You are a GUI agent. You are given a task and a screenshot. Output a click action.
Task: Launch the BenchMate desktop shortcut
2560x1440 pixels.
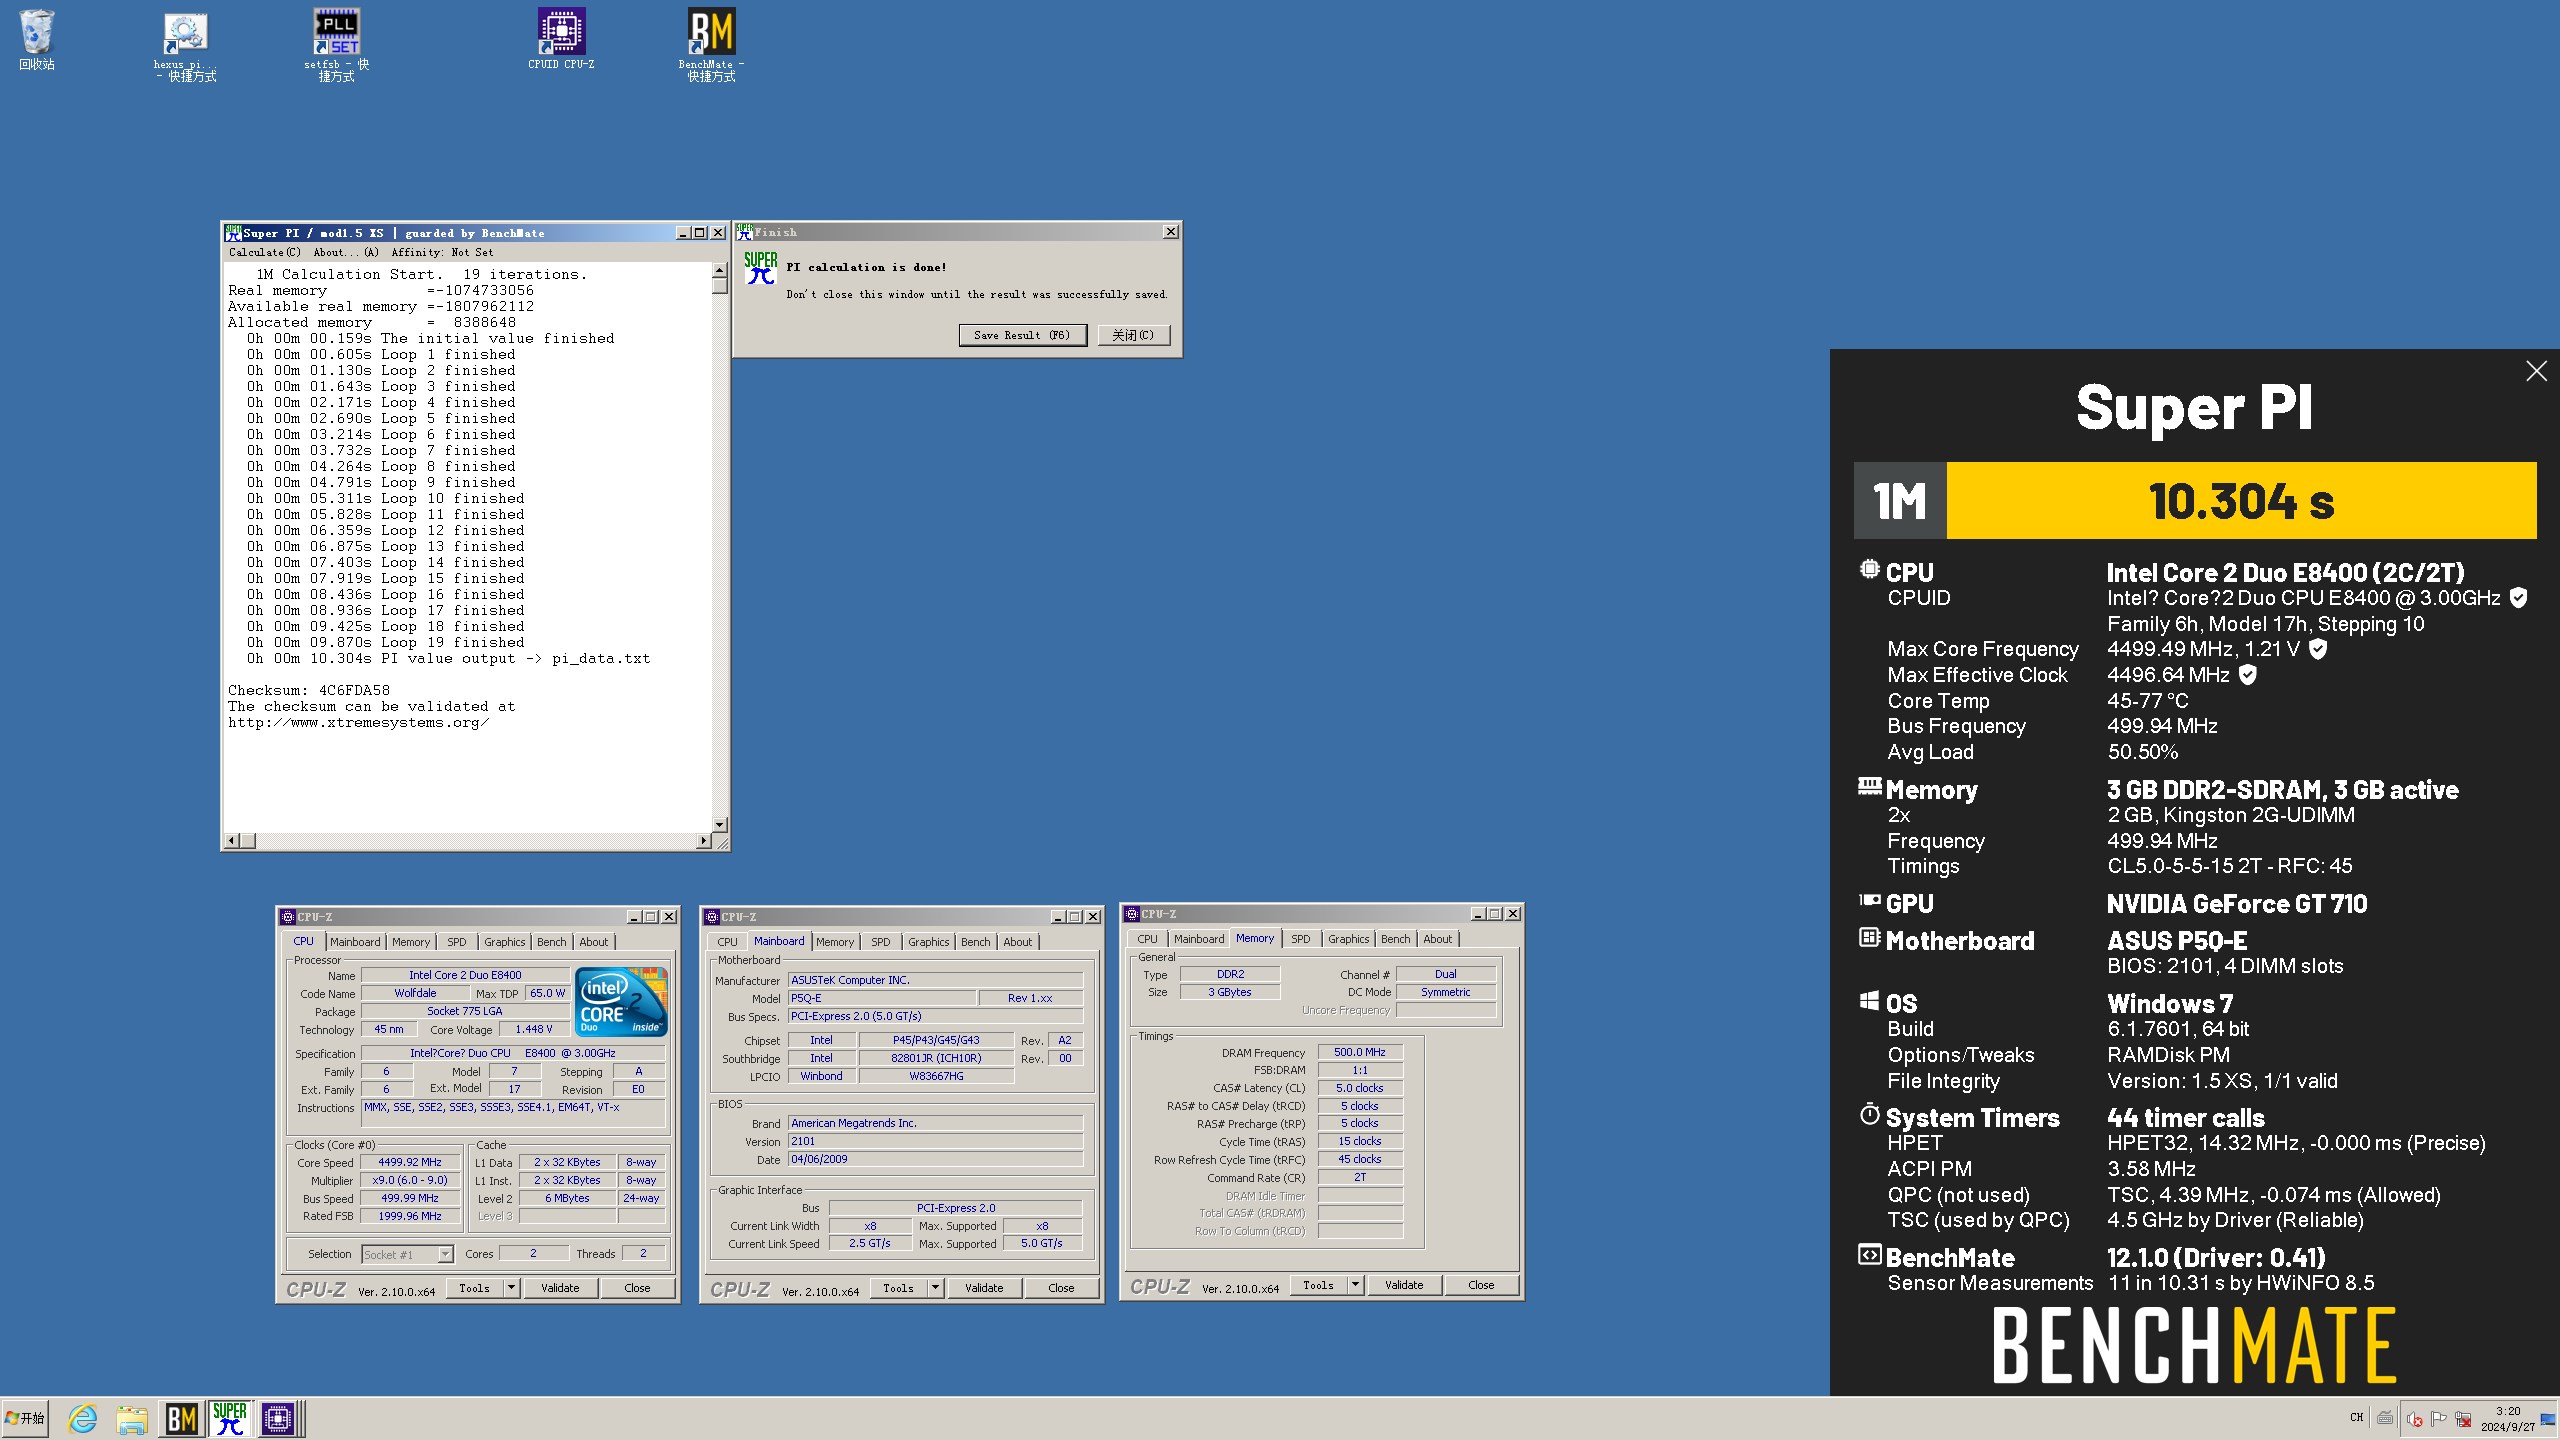pos(711,46)
